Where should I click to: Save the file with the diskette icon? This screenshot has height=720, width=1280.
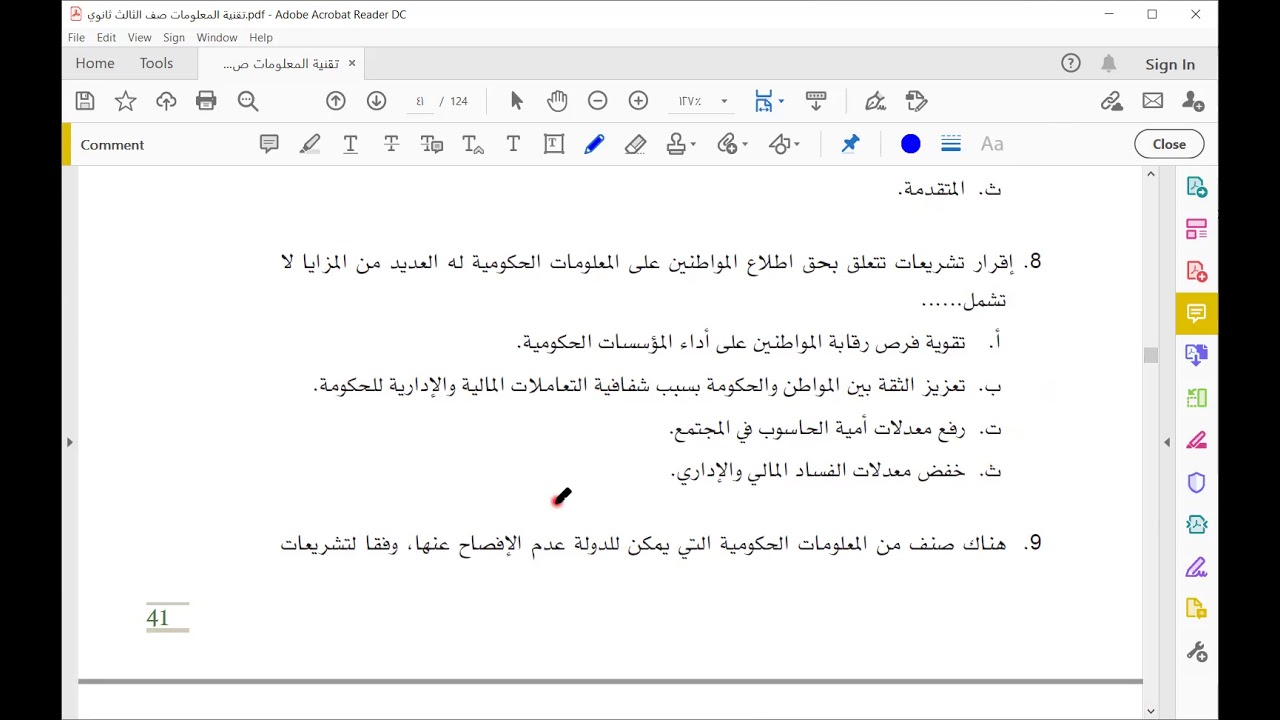tap(85, 101)
